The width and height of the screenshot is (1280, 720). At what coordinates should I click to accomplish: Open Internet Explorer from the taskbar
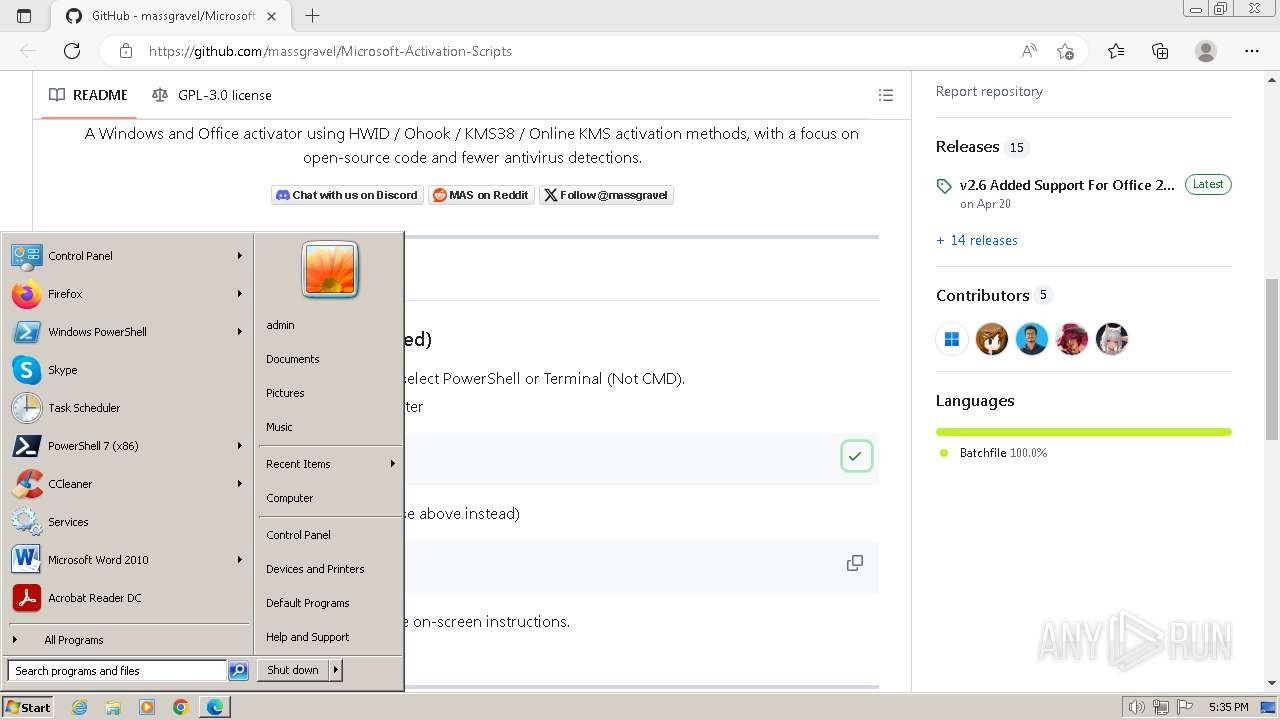click(x=80, y=707)
